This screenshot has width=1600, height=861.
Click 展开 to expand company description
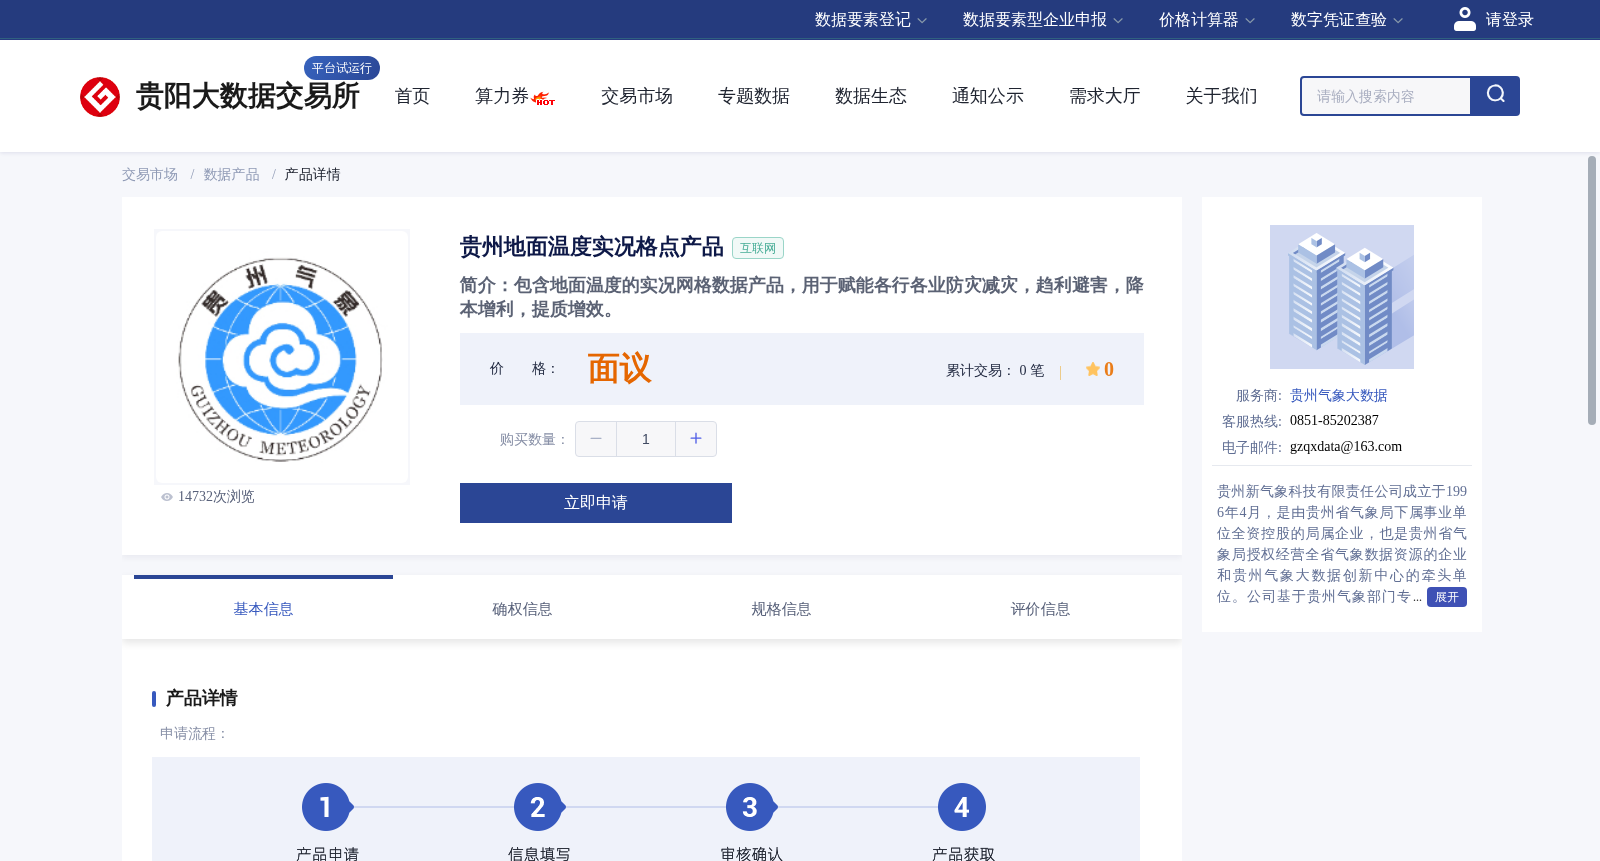[1446, 597]
